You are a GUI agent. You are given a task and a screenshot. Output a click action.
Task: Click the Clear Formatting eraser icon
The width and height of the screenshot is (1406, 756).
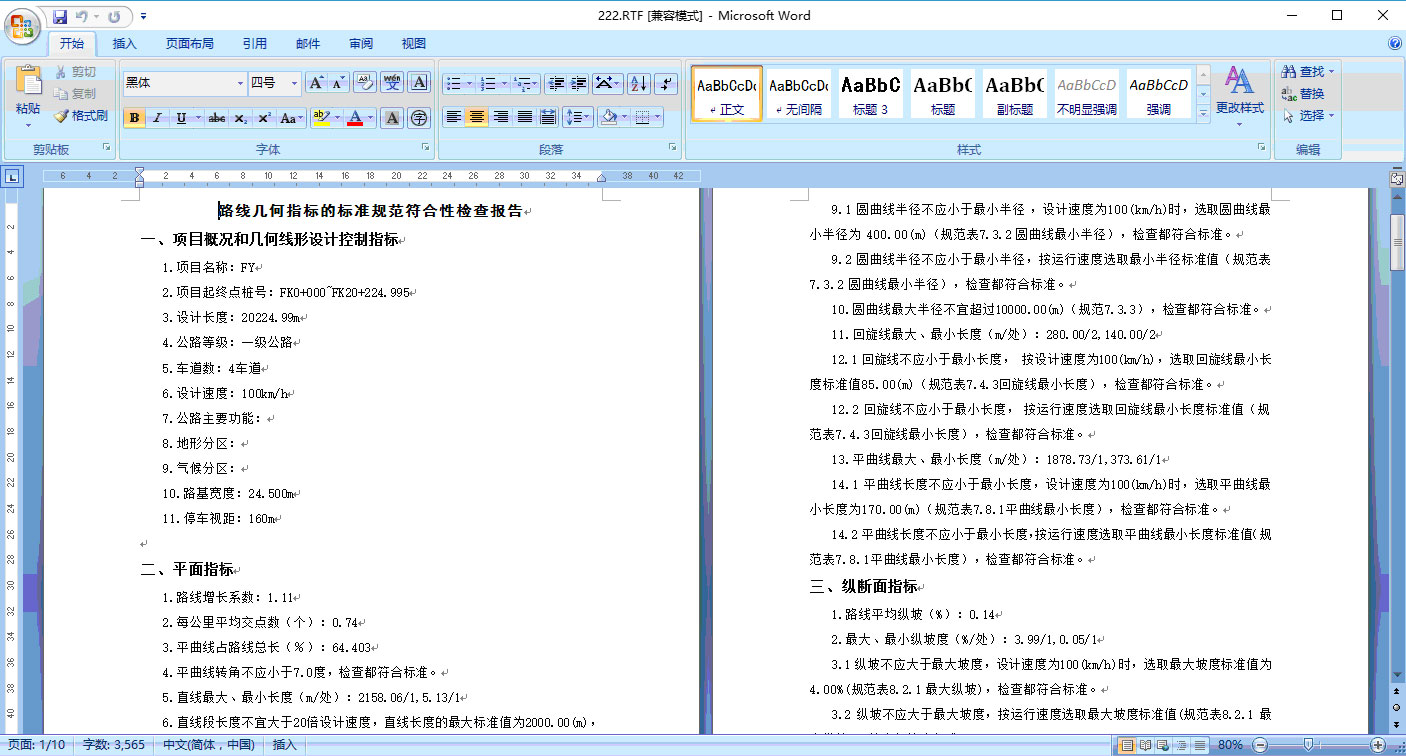[365, 83]
